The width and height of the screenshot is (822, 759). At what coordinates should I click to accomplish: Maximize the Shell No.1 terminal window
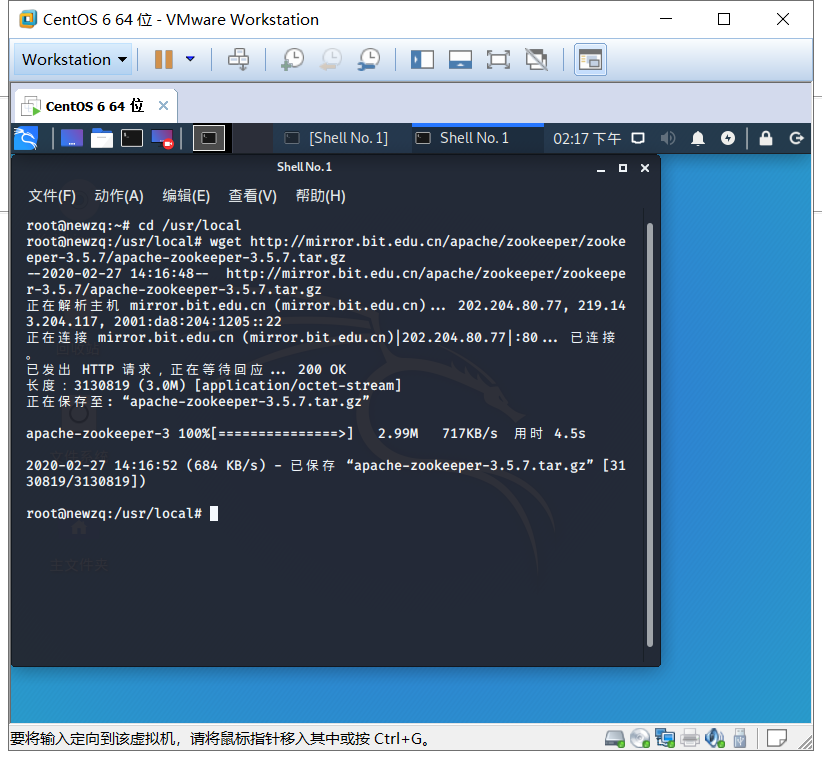click(623, 168)
